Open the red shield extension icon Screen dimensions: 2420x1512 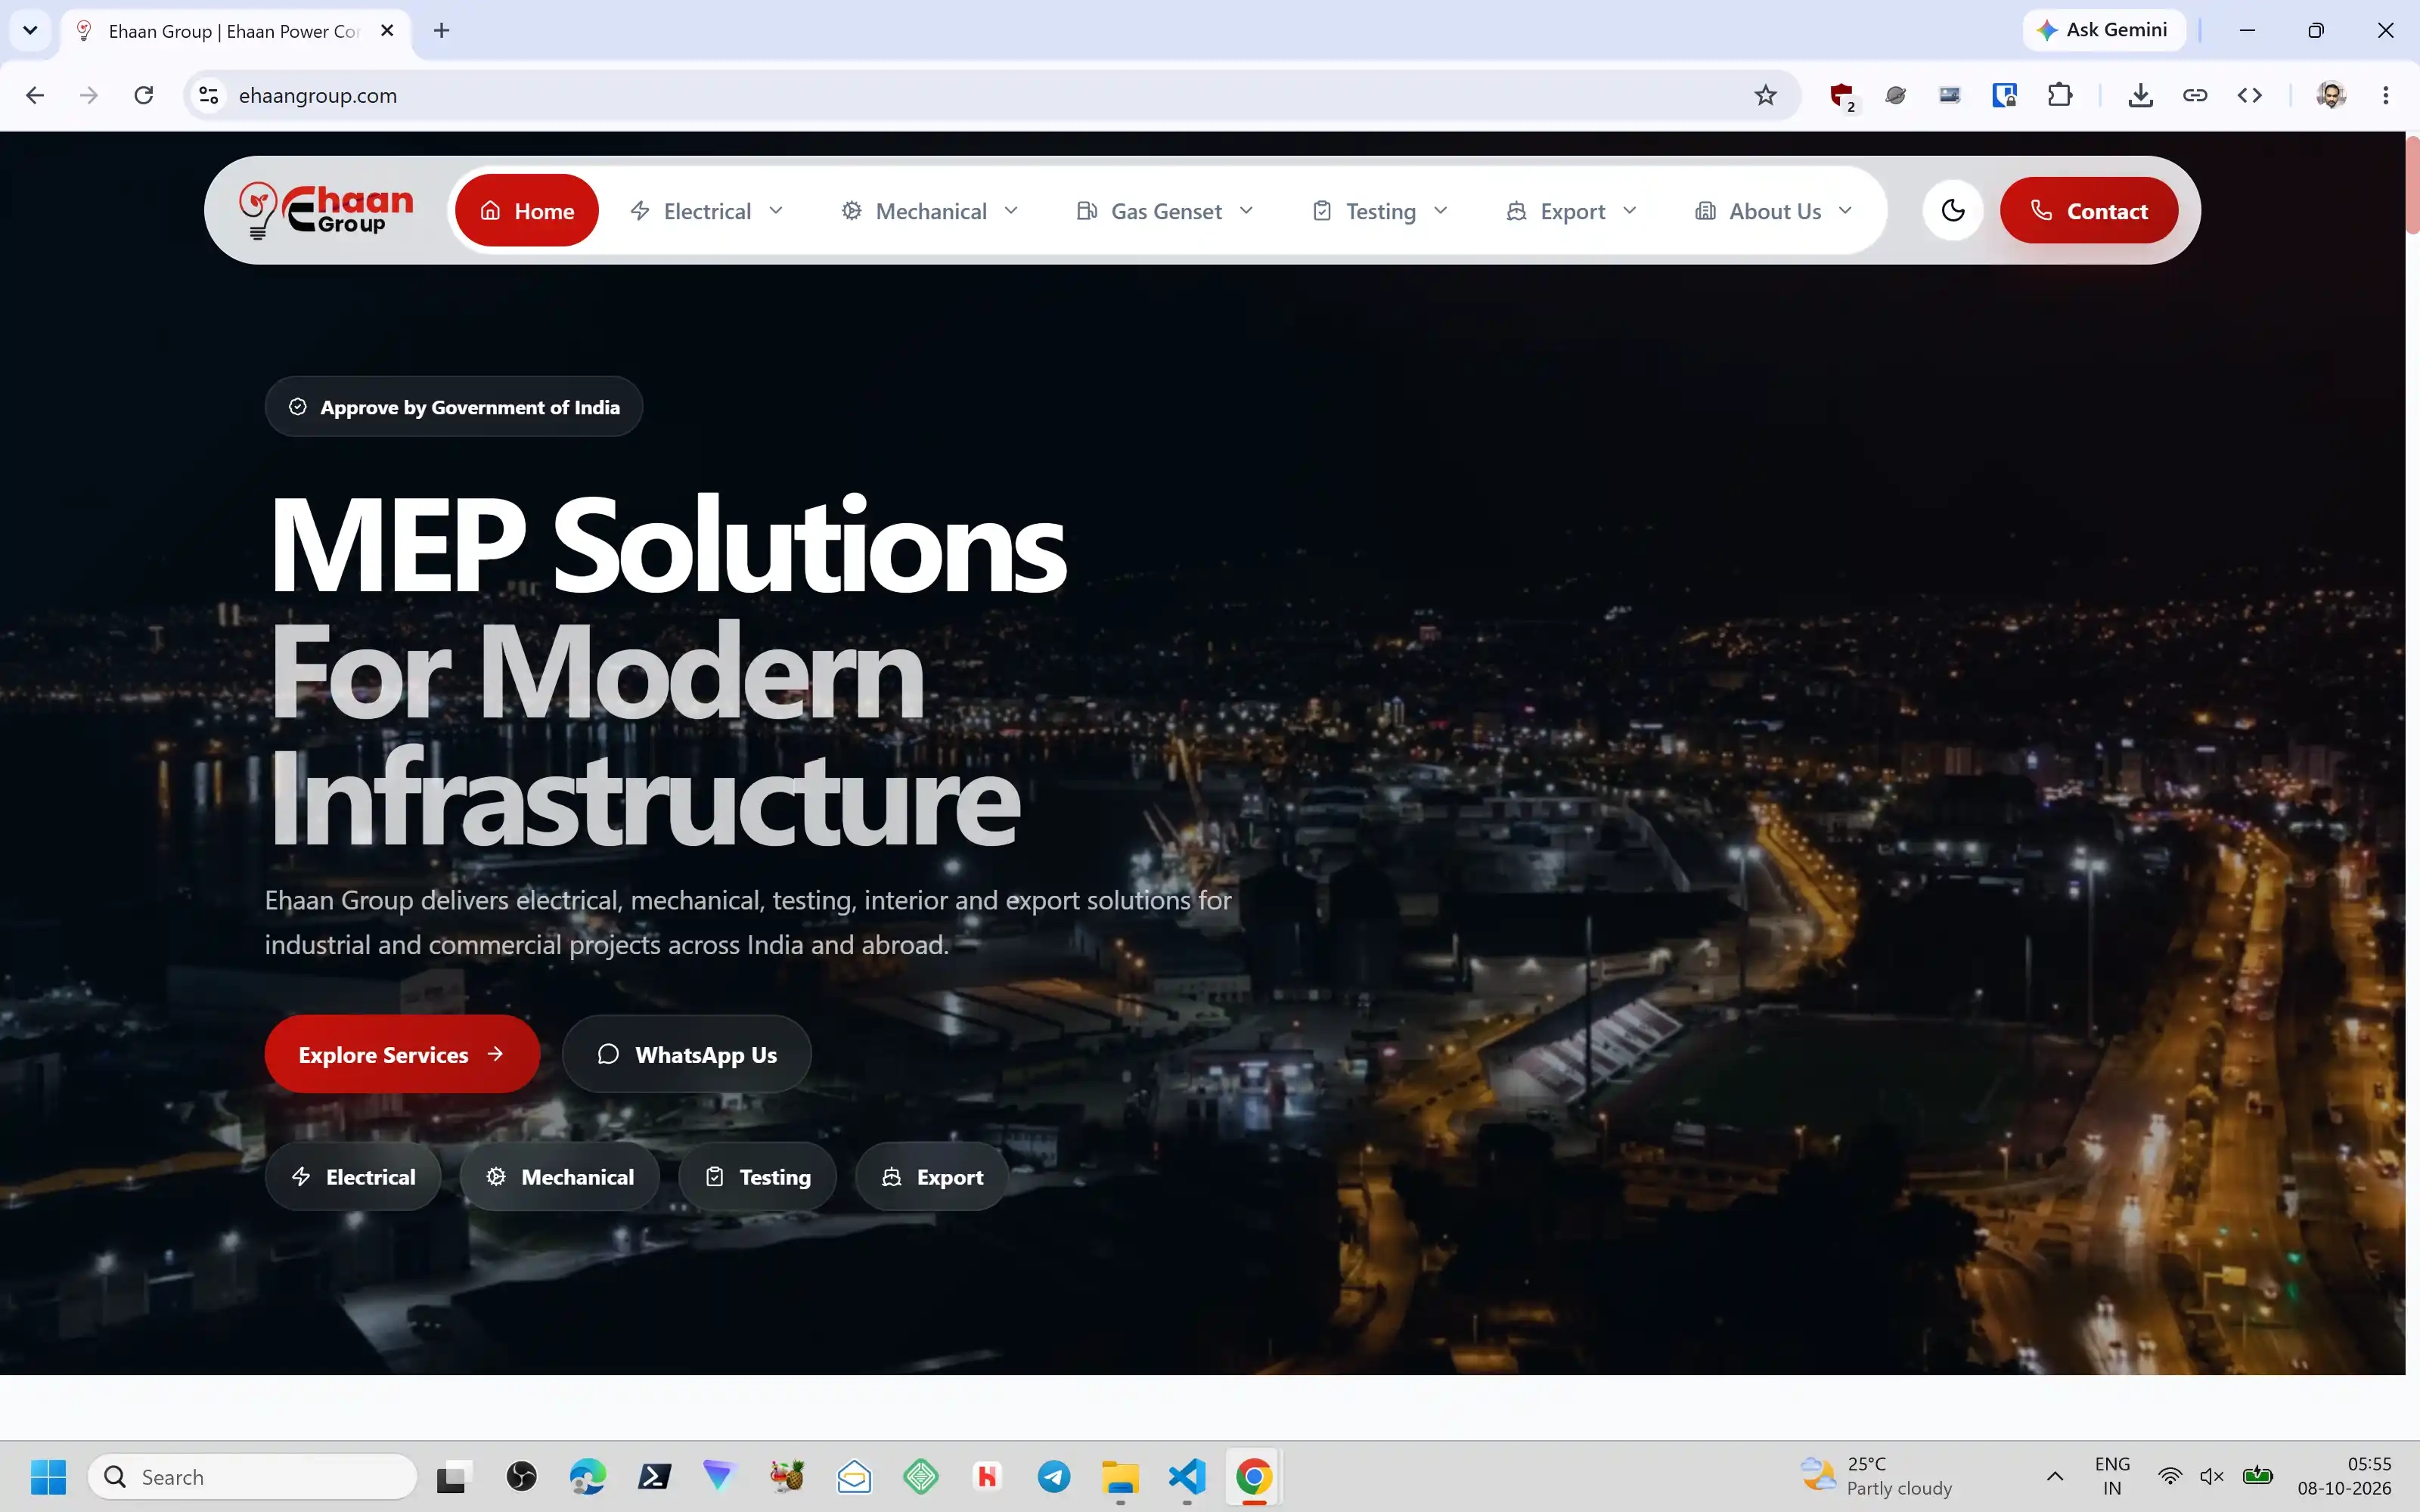click(1842, 96)
